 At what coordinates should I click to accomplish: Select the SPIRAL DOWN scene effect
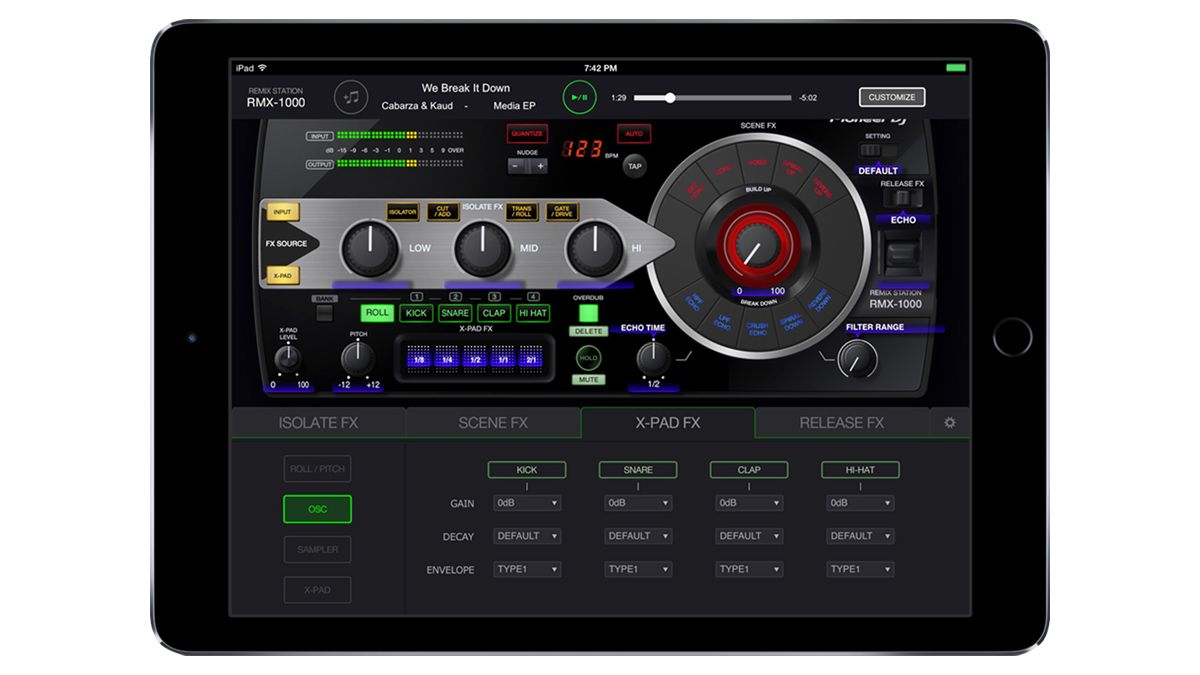coord(793,322)
